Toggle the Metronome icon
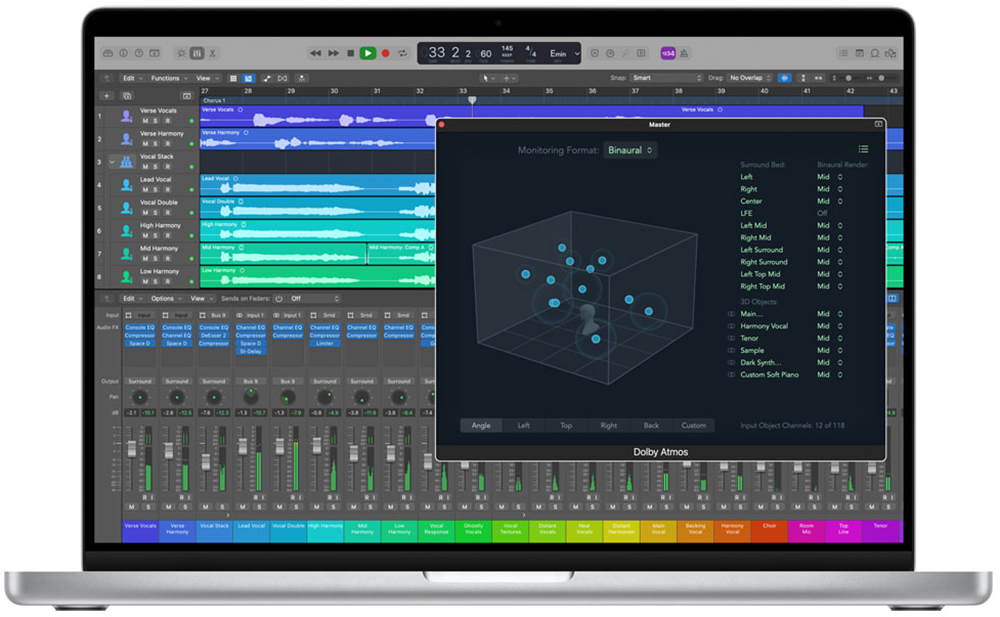 pos(684,54)
